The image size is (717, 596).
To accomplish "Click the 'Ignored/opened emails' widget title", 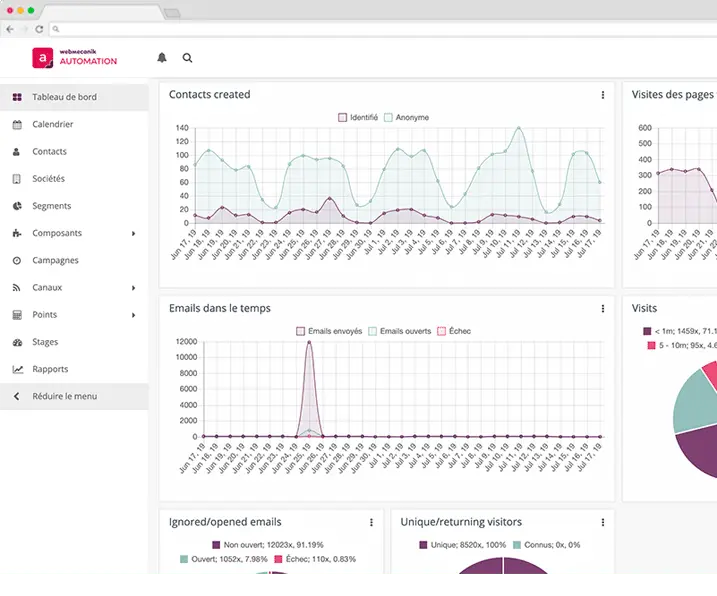I will click(x=225, y=522).
